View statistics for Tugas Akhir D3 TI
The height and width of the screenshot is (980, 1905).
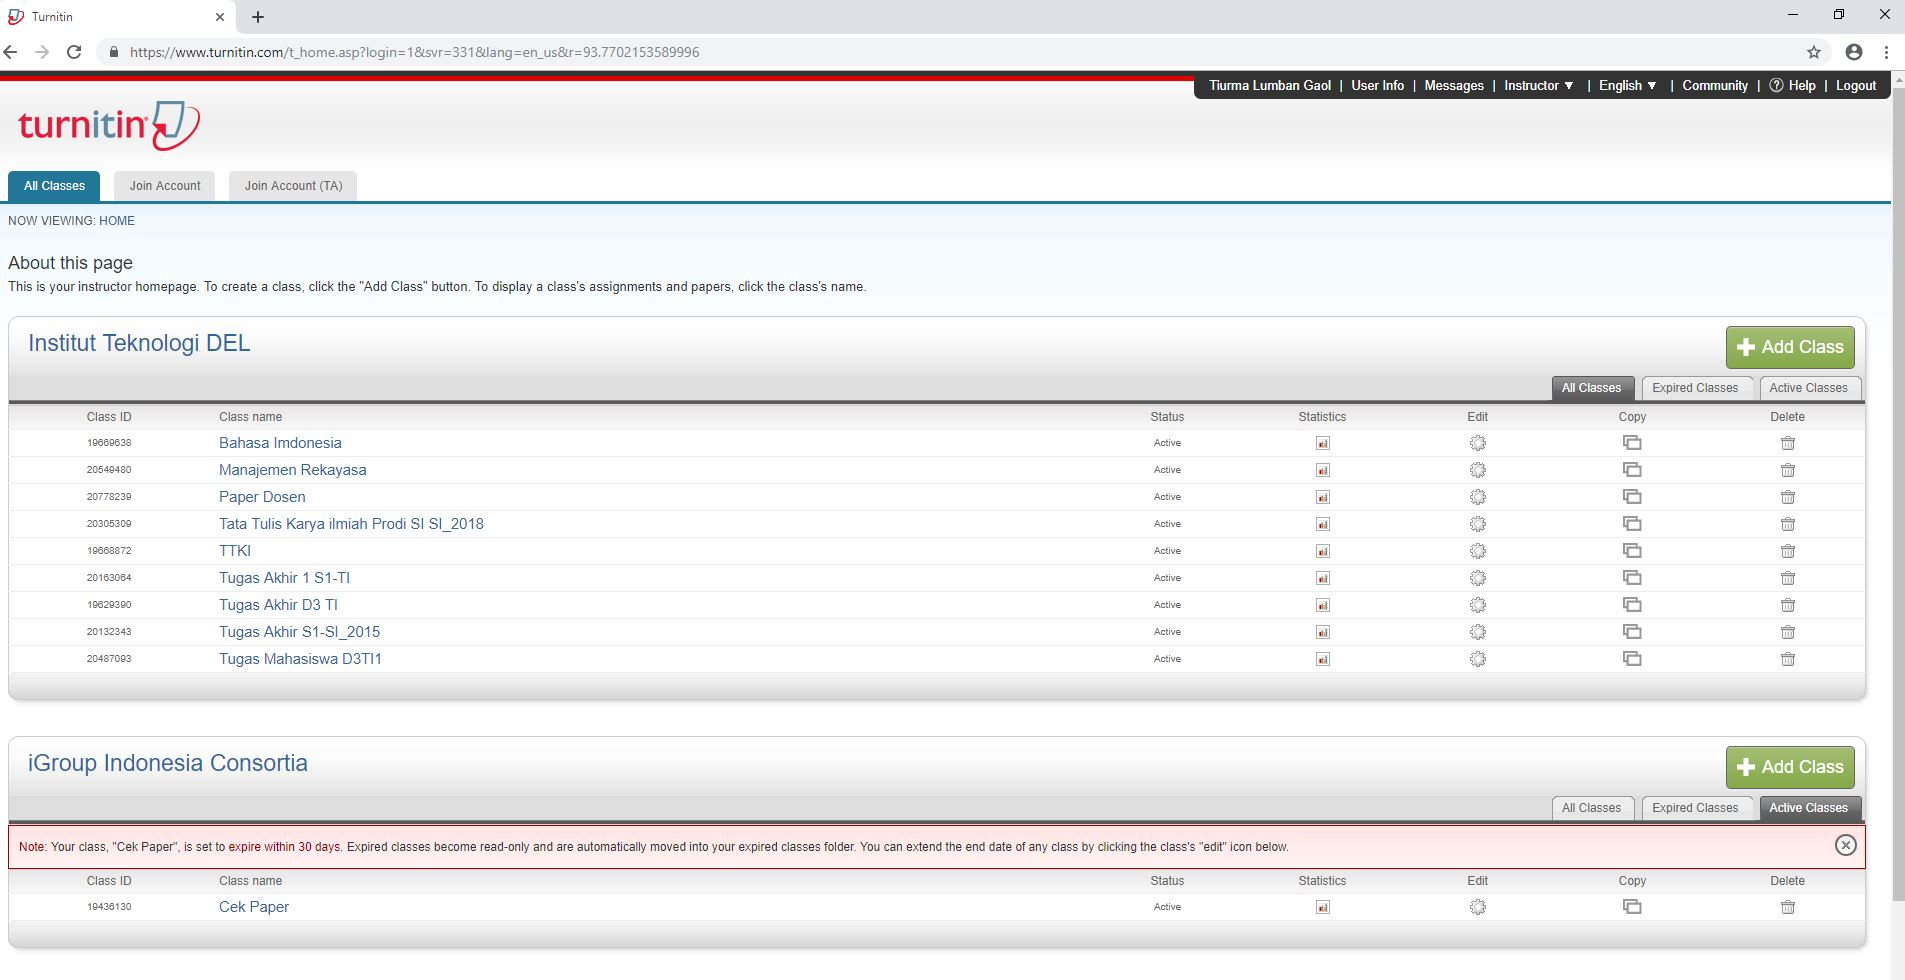(1322, 605)
